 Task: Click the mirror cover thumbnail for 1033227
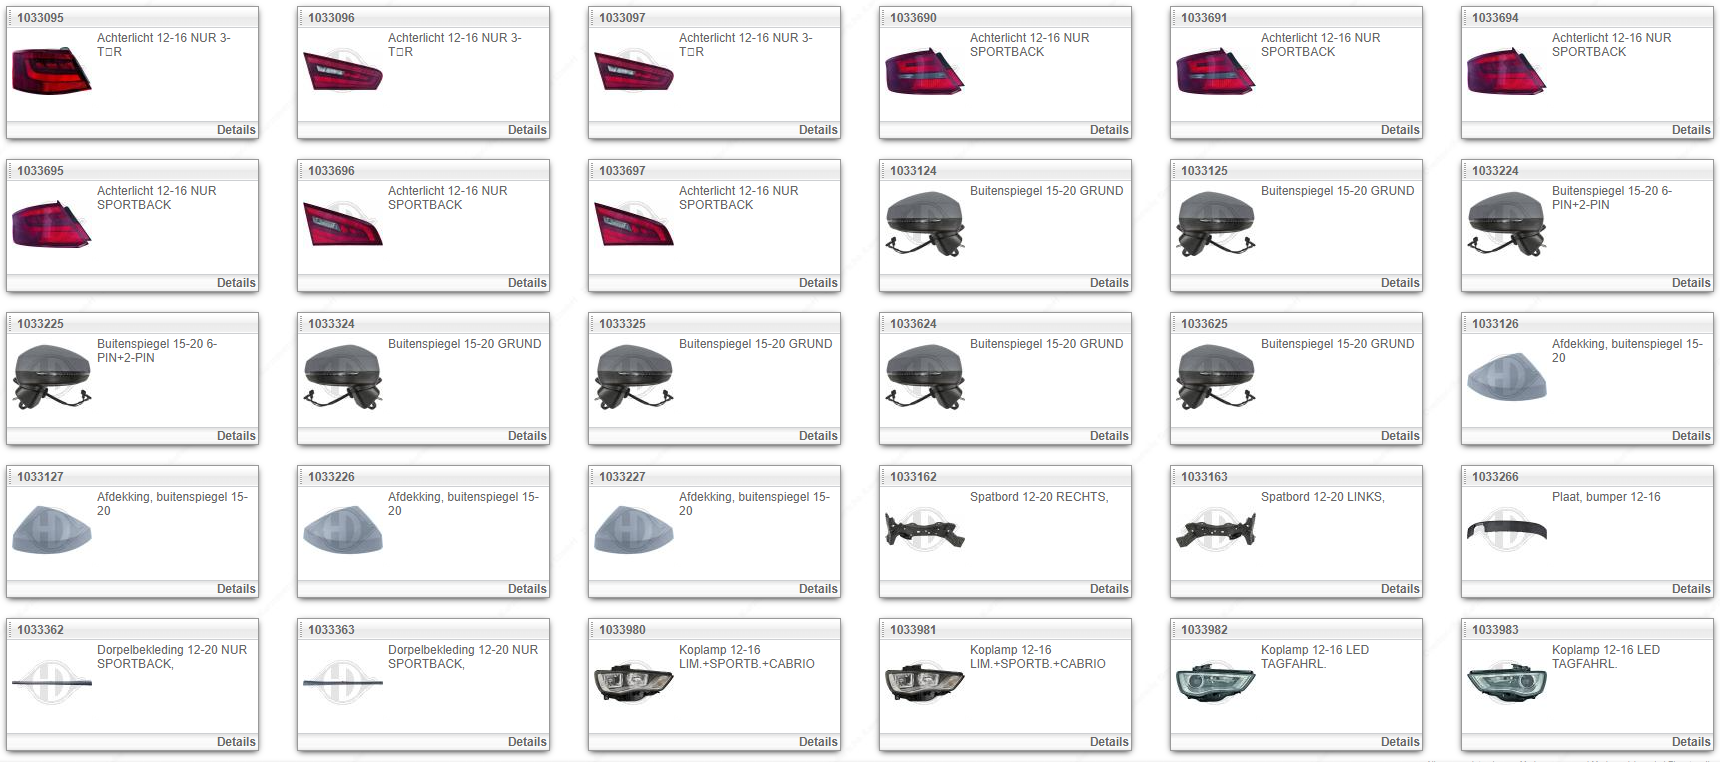coord(633,530)
